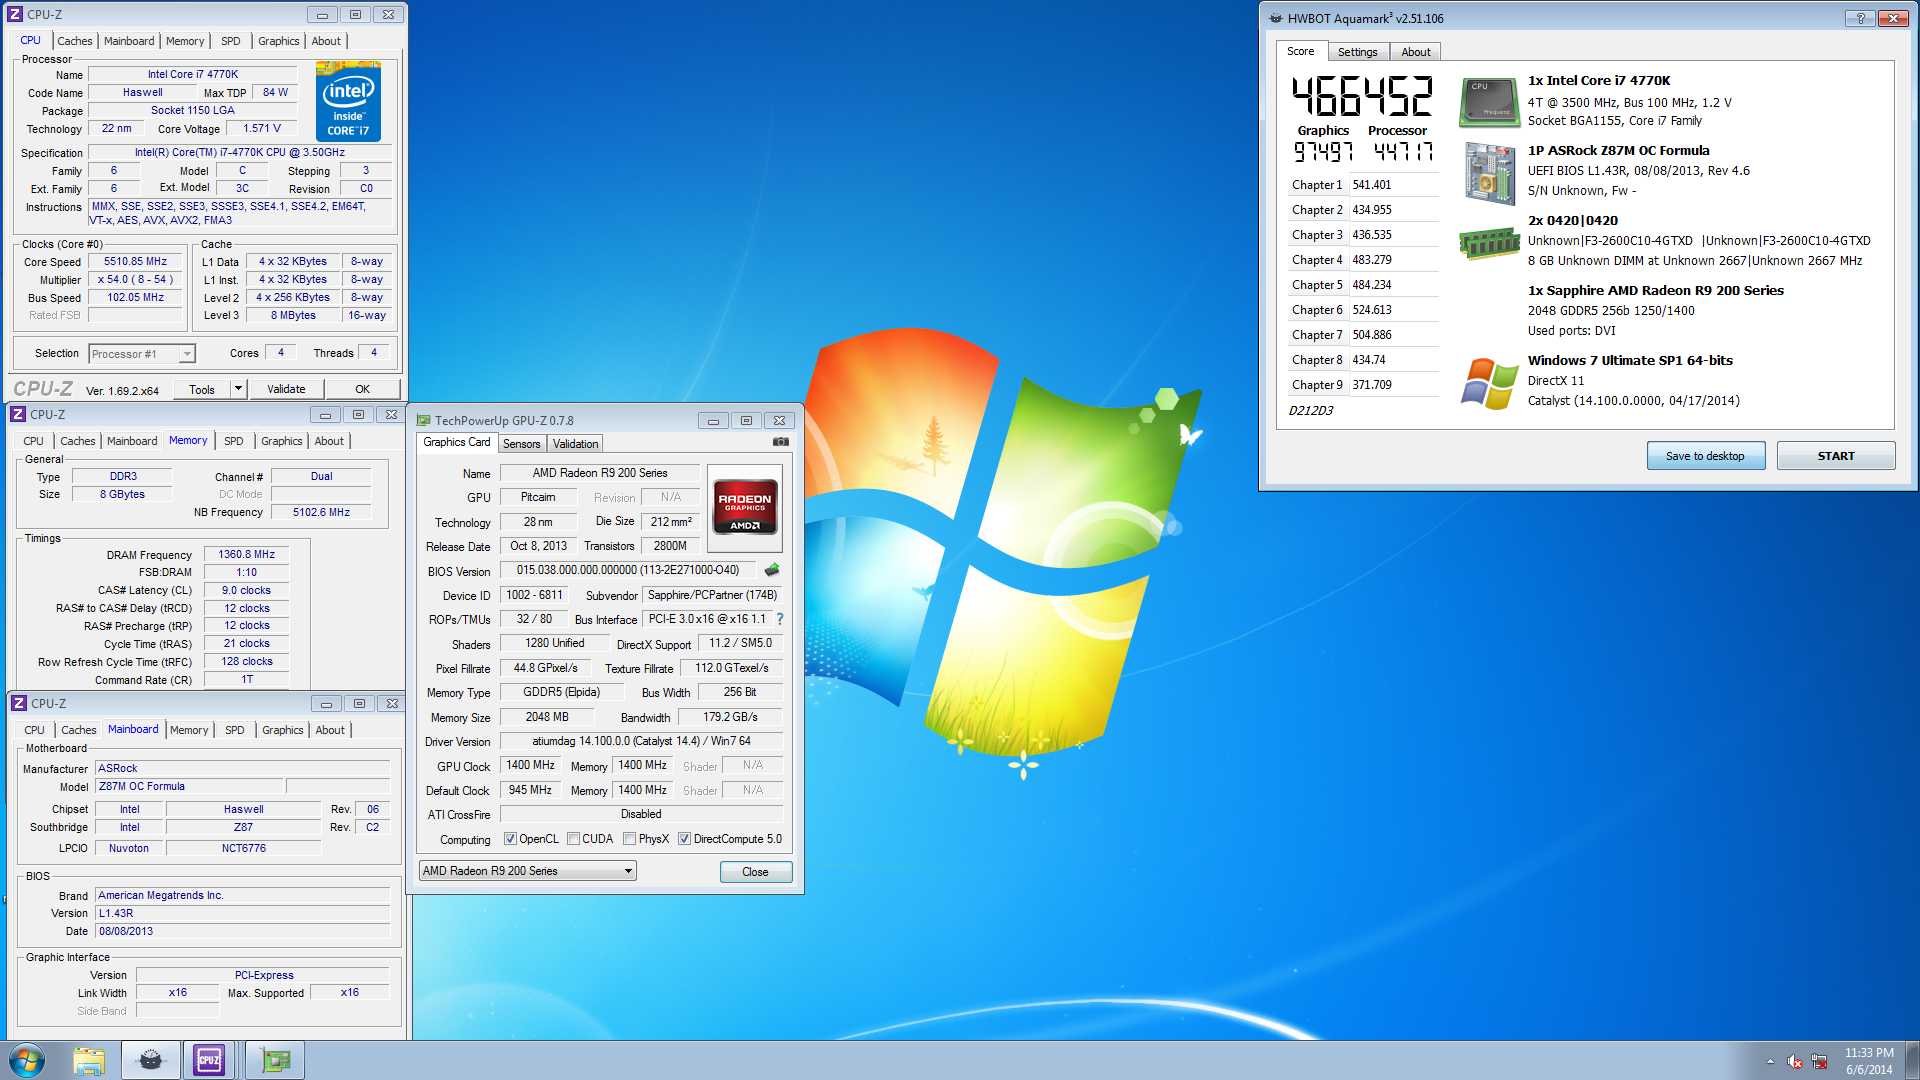Click the Show Desktop strip on the taskbar

click(1912, 1060)
